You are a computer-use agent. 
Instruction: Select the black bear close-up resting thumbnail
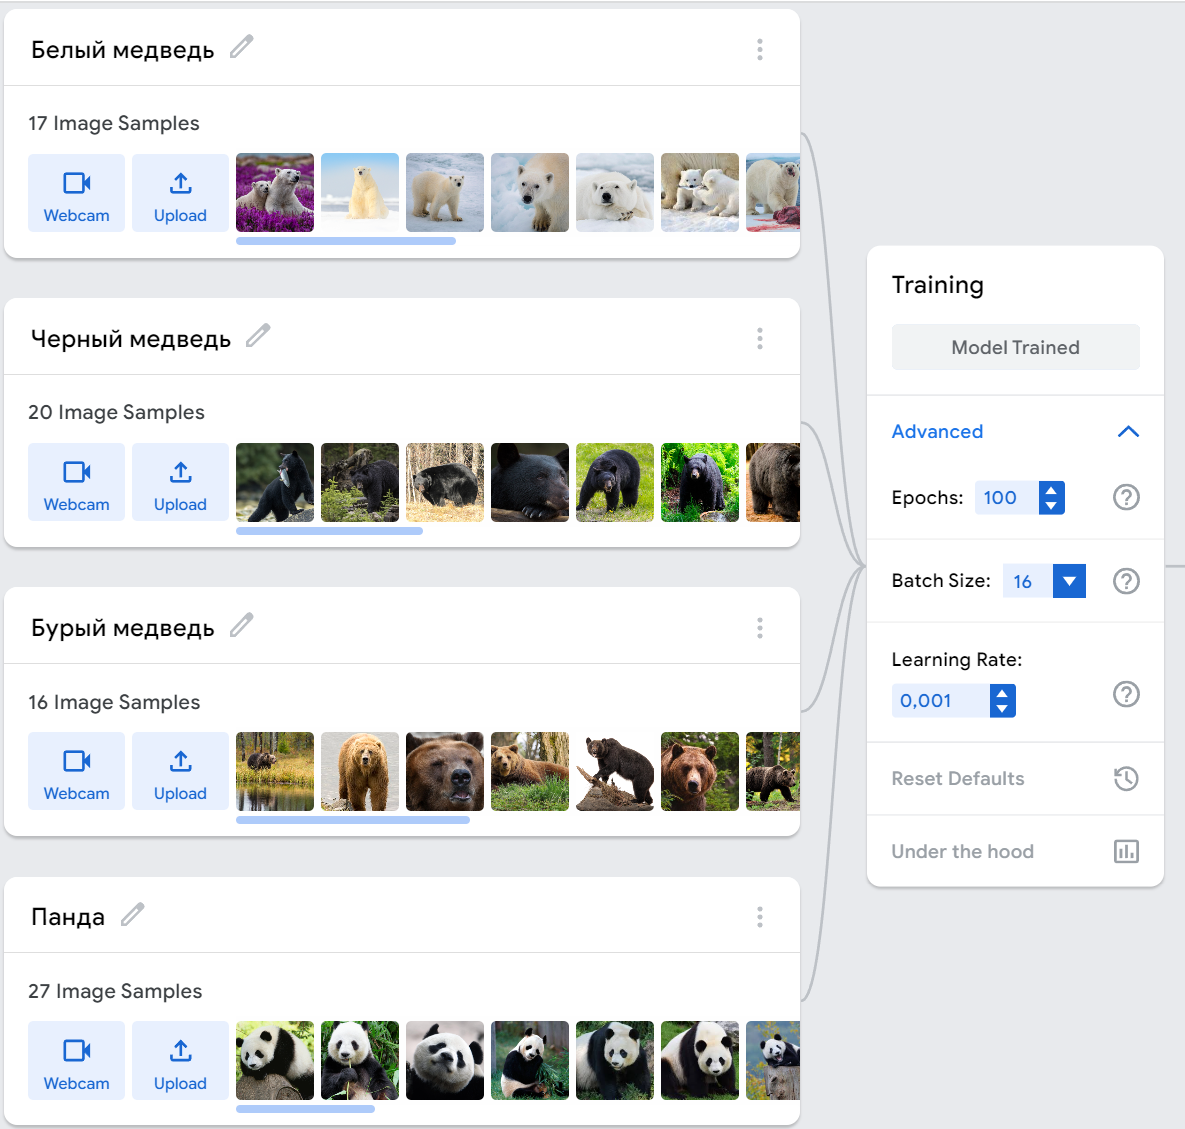530,482
